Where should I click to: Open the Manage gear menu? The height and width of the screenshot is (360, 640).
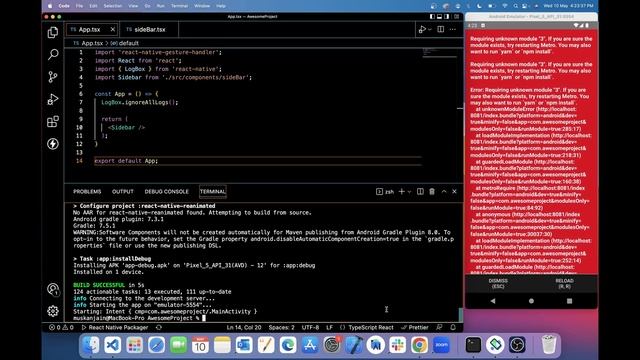[53, 311]
